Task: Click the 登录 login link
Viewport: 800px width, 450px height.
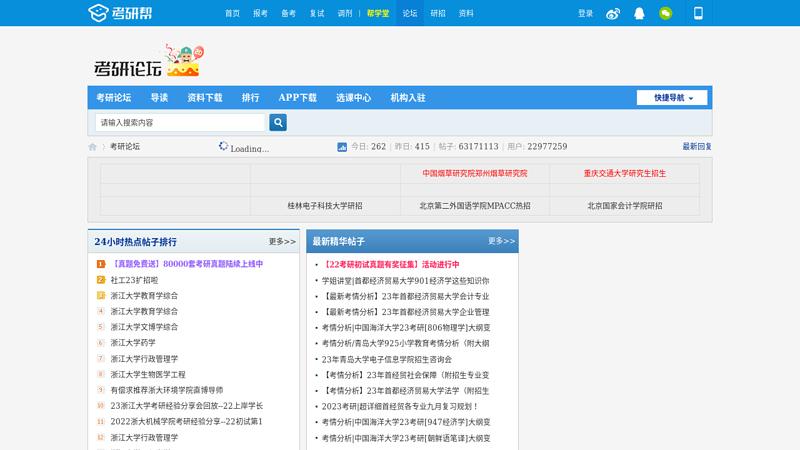Action: [x=585, y=13]
